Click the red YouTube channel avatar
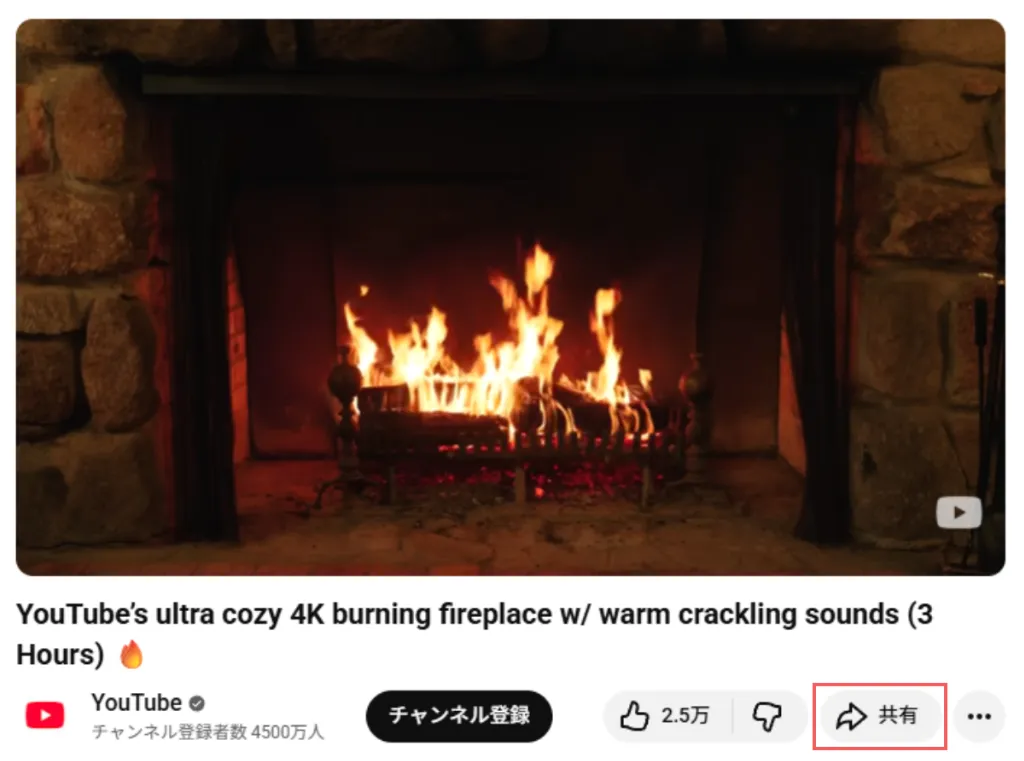The image size is (1024, 761). point(45,715)
